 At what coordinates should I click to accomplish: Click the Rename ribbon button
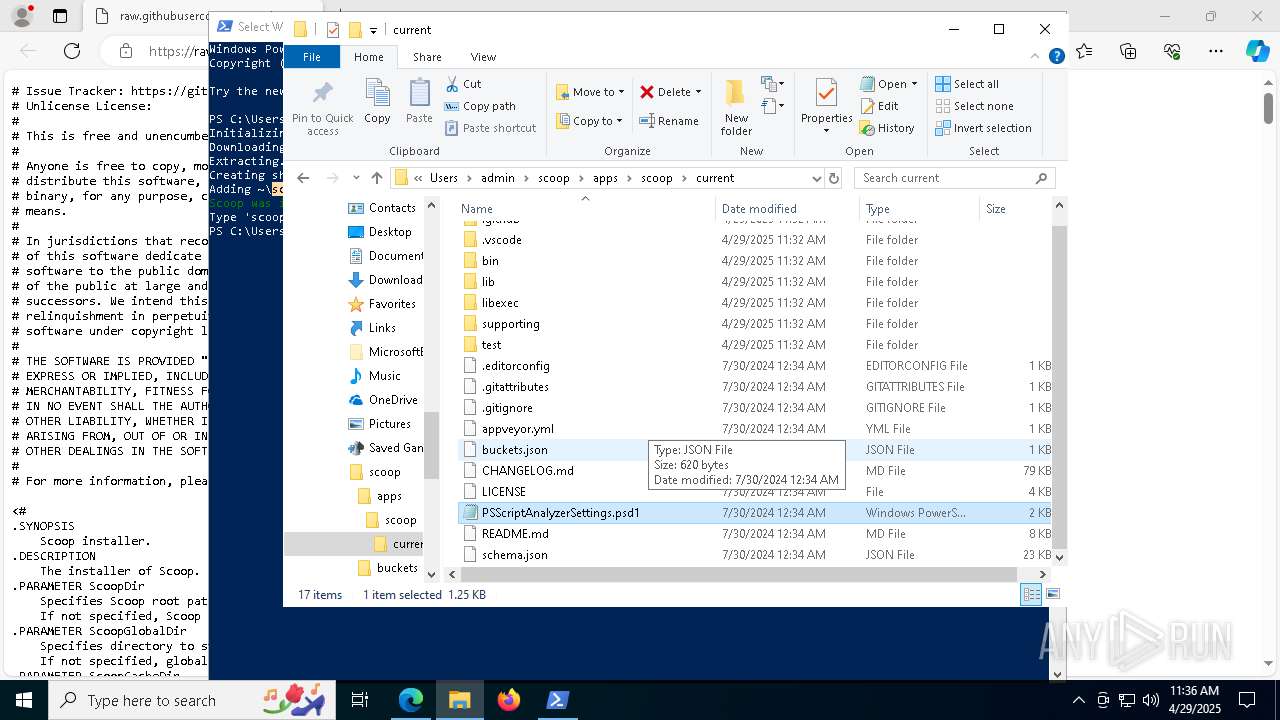coord(668,121)
